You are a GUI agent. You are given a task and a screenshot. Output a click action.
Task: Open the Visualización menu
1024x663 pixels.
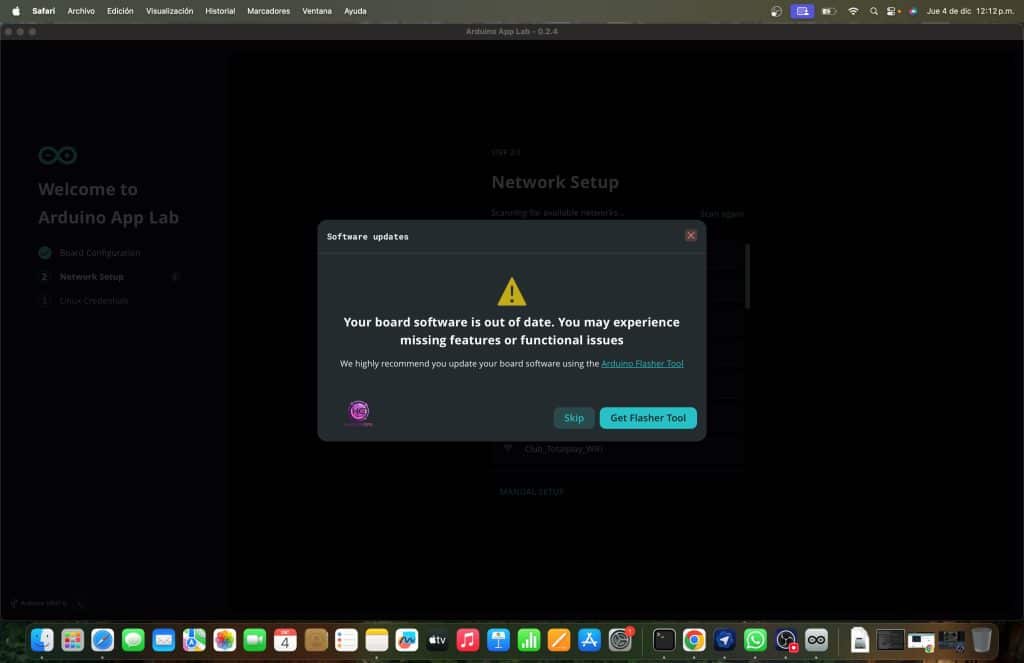pos(169,11)
